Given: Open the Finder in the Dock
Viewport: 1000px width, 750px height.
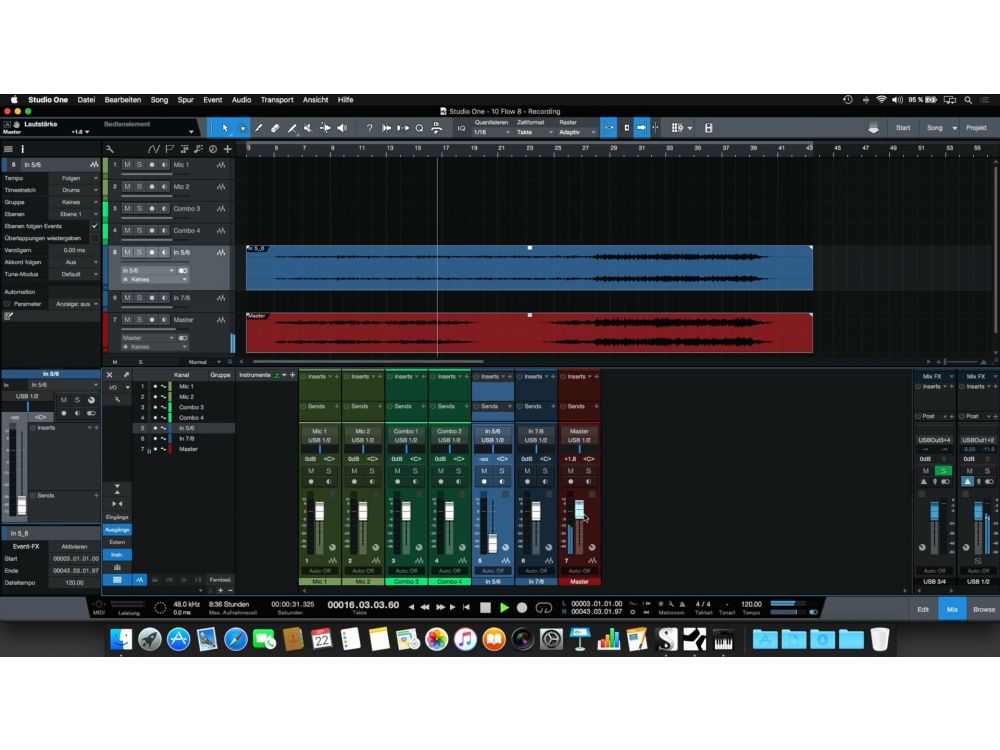Looking at the screenshot, I should pyautogui.click(x=121, y=639).
